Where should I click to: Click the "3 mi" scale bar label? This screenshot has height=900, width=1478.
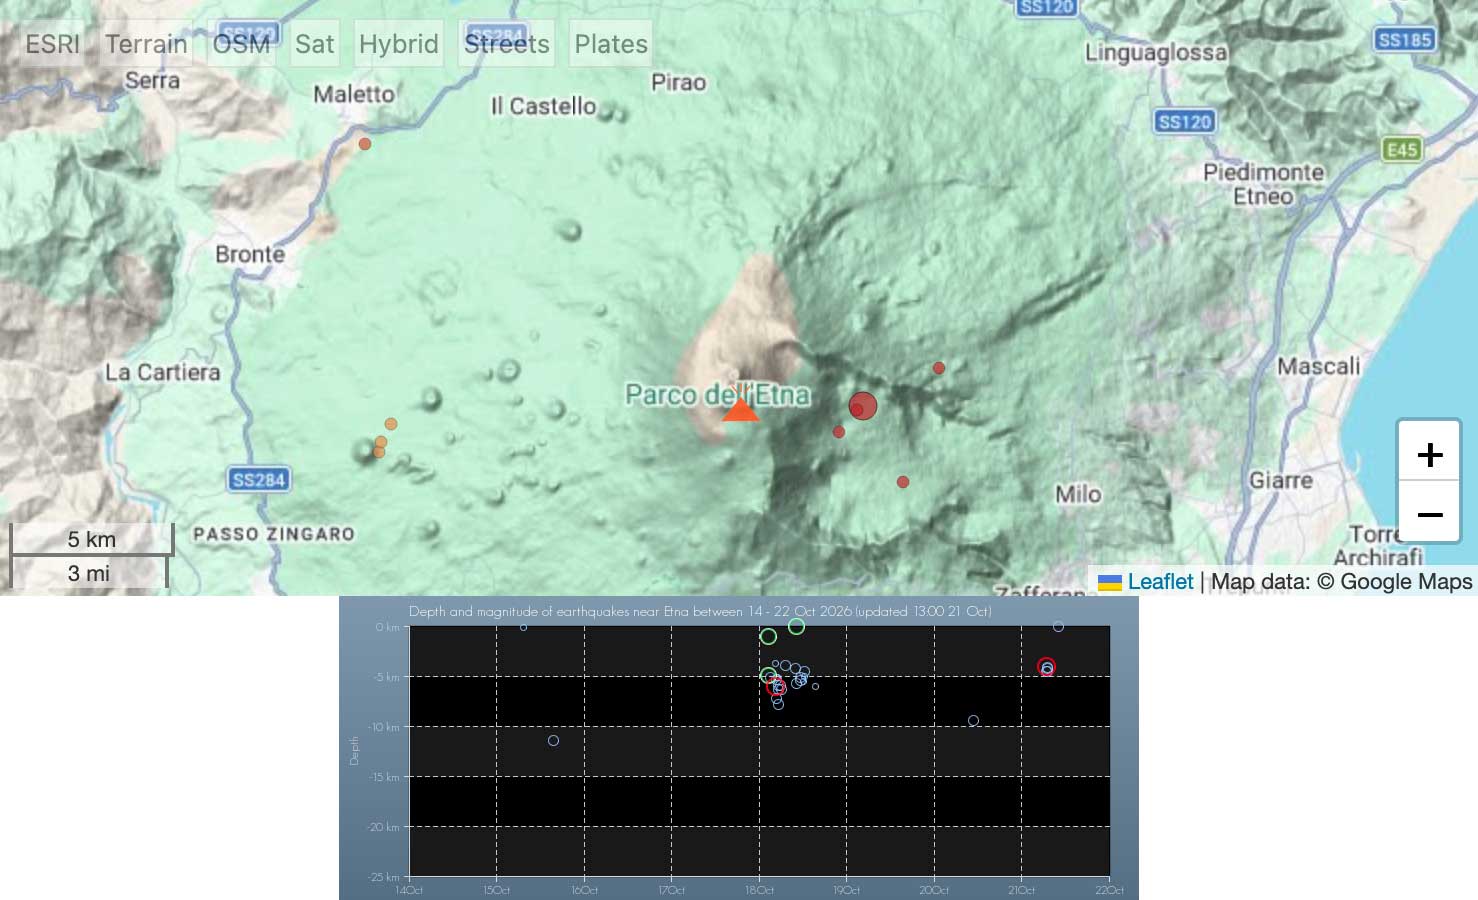coord(89,574)
